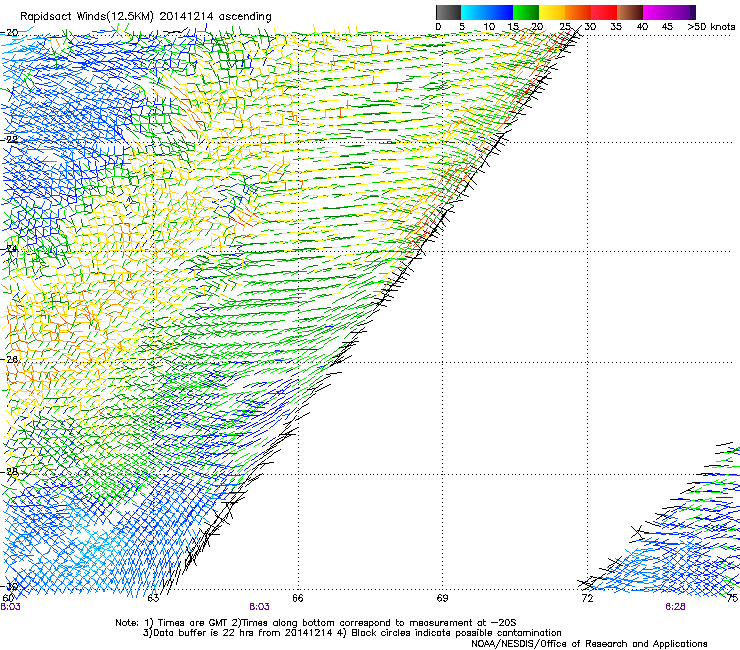This screenshot has height=650, width=740.
Task: Click the '40' label under the color bar
Action: click(x=642, y=27)
